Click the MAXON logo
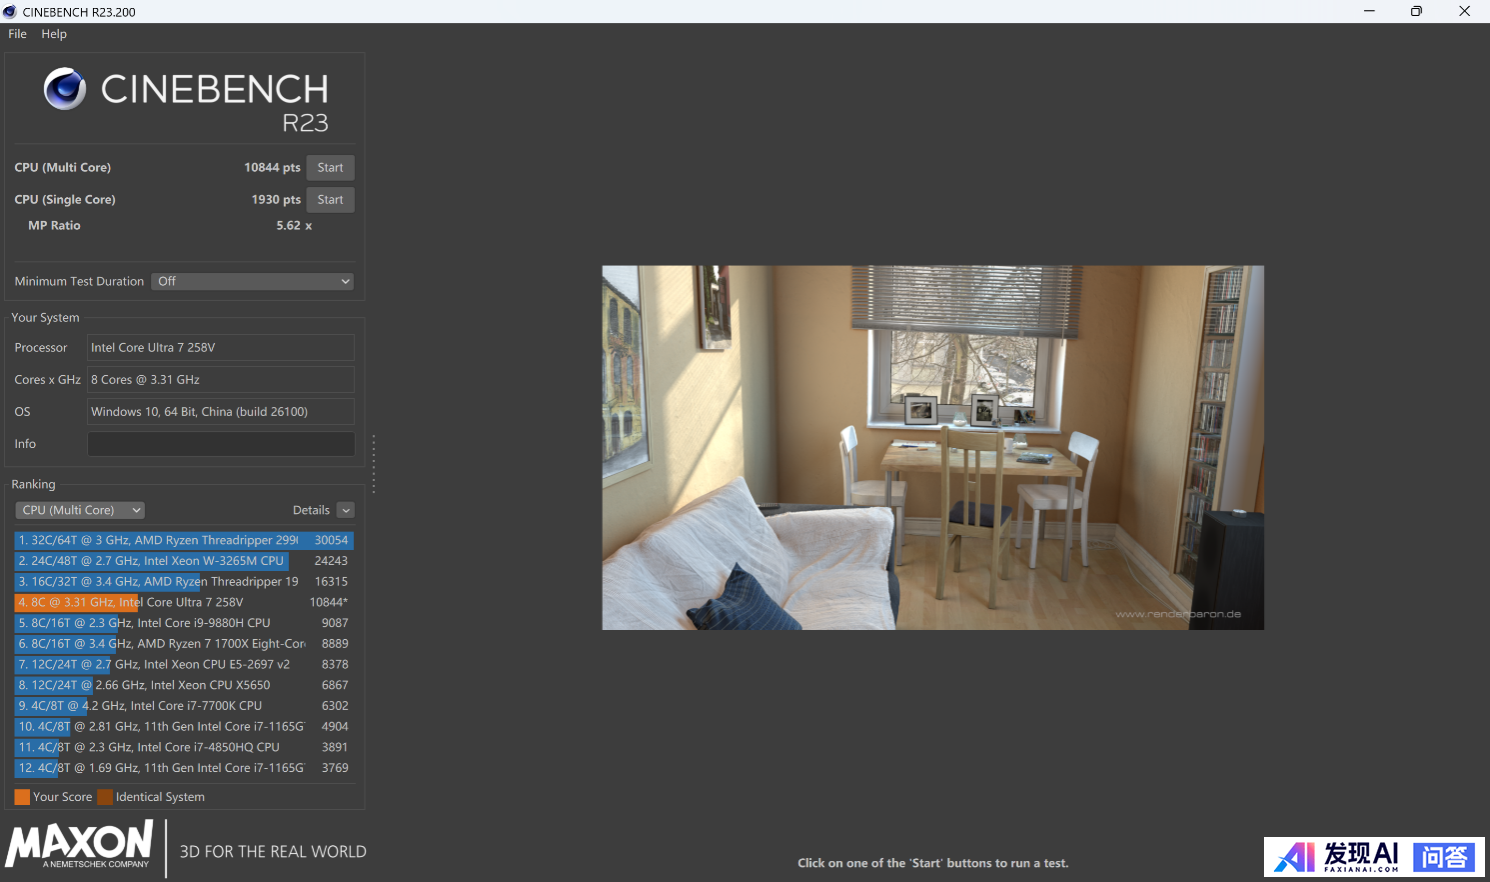1490x882 pixels. 79,844
